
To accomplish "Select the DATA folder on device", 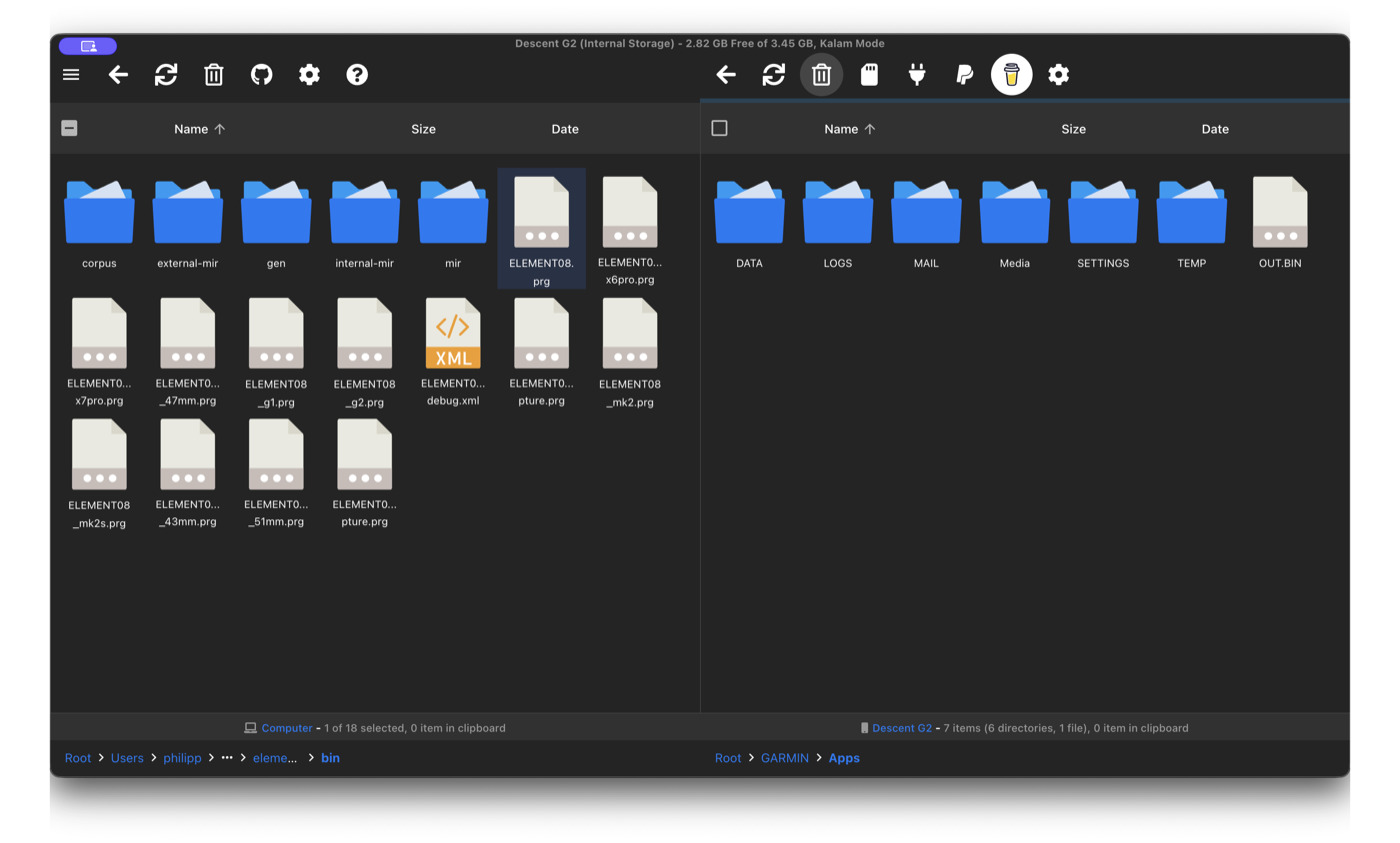I will [749, 225].
